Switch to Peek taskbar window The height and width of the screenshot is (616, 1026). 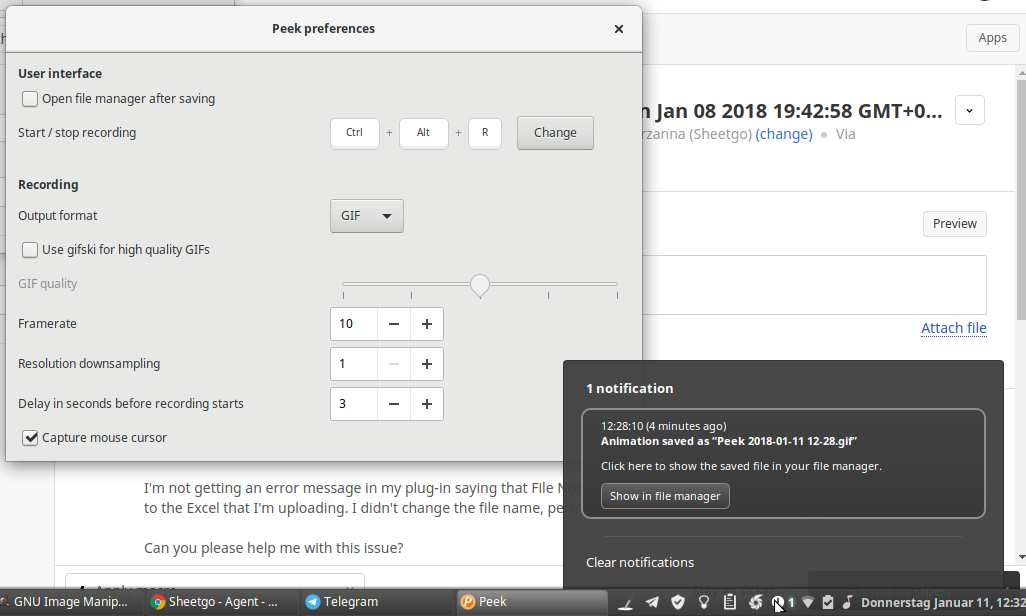pos(531,602)
